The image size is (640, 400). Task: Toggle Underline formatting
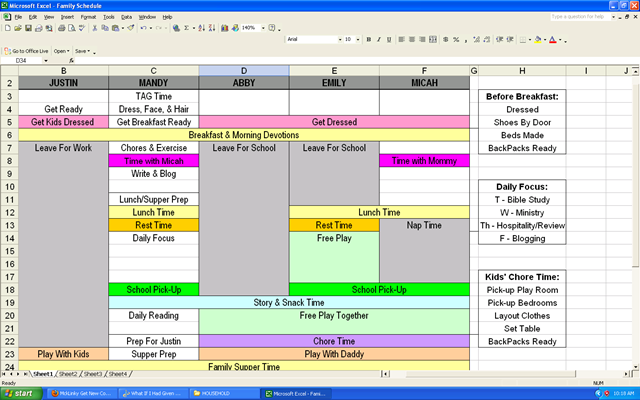389,40
